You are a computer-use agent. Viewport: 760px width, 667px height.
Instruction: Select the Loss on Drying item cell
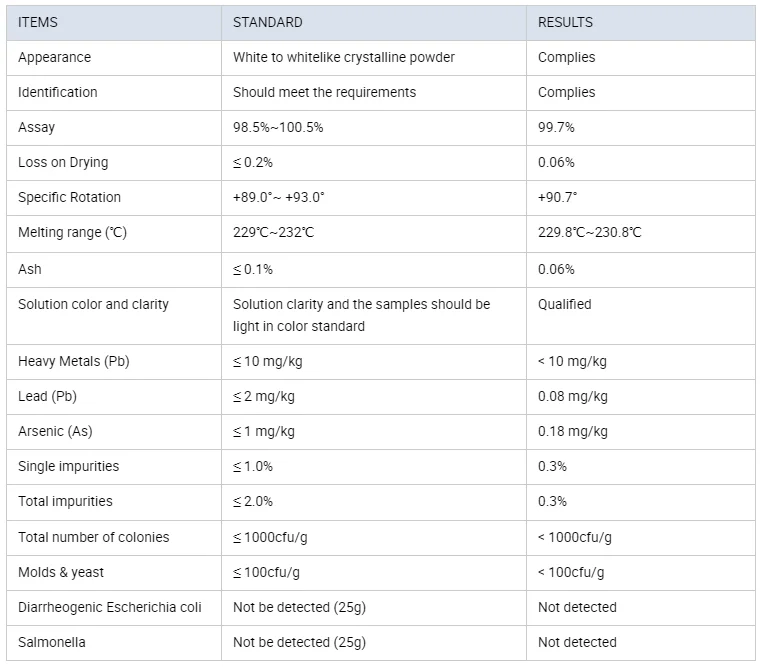point(63,162)
